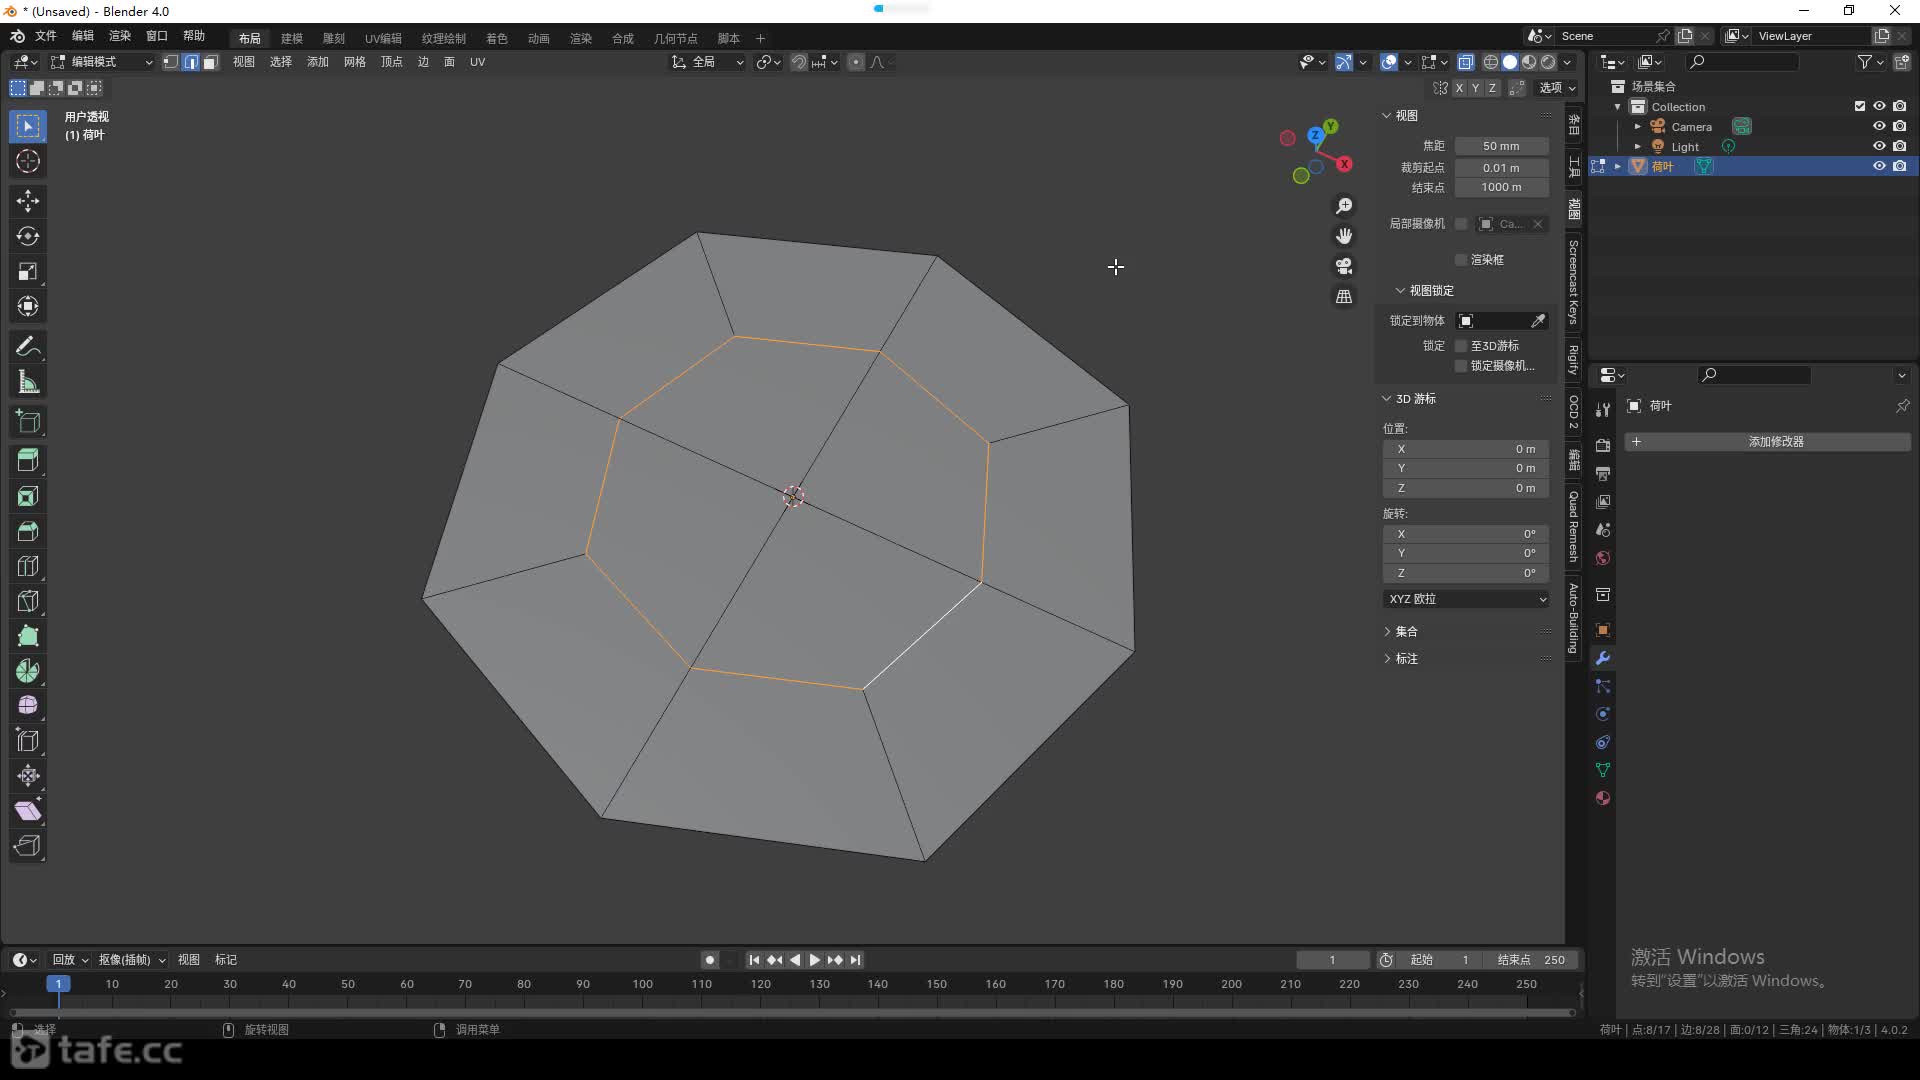Screen dimensions: 1920x1080
Task: Select the Inset Faces tool
Action: point(28,496)
